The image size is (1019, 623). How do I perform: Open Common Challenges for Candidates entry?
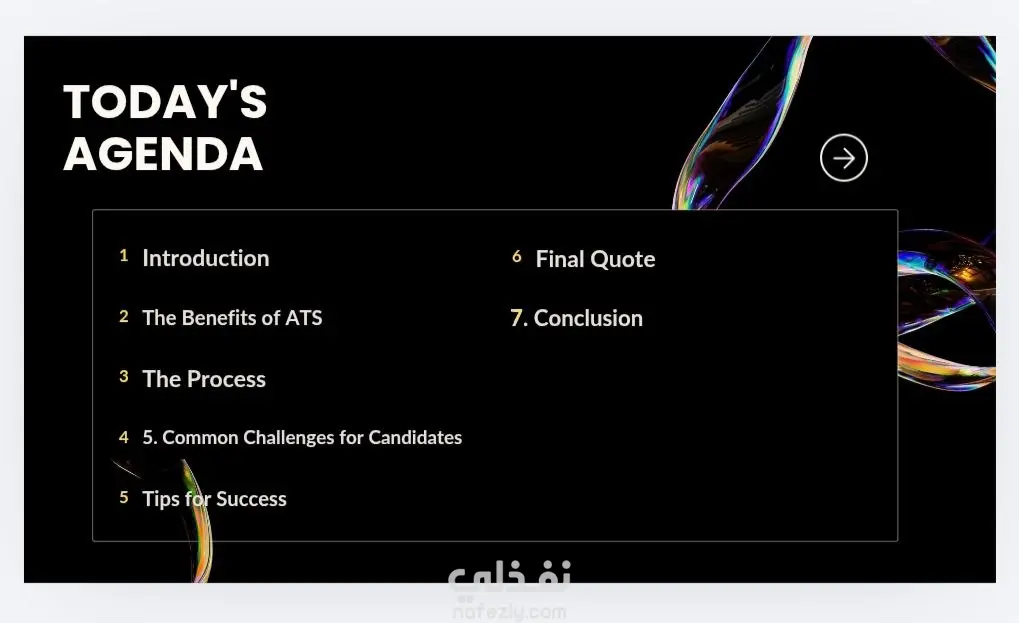[x=302, y=437]
